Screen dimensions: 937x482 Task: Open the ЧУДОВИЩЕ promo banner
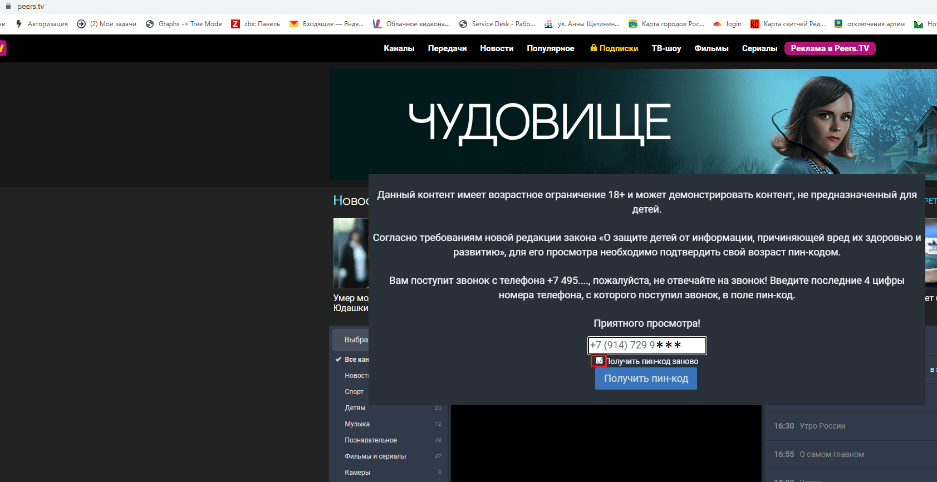tap(633, 124)
